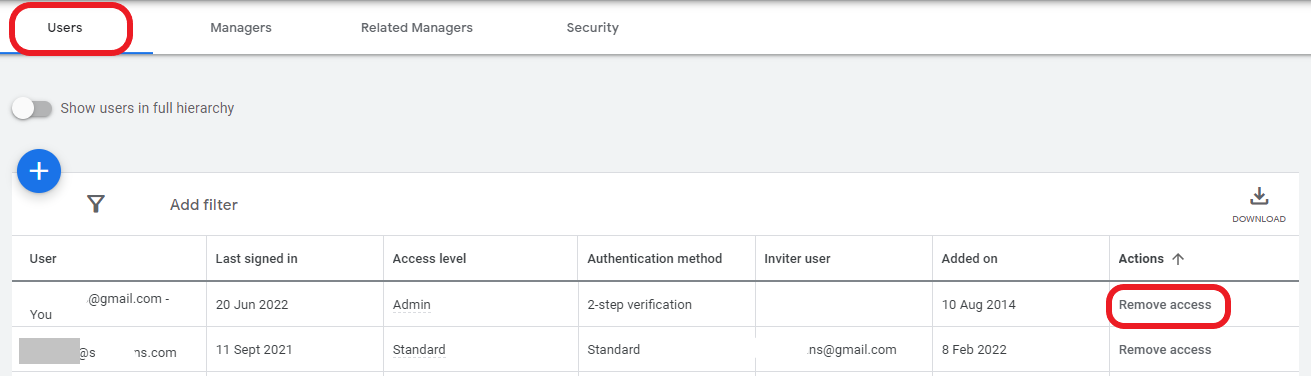Sort by Access level column header
The height and width of the screenshot is (376, 1311).
[430, 259]
